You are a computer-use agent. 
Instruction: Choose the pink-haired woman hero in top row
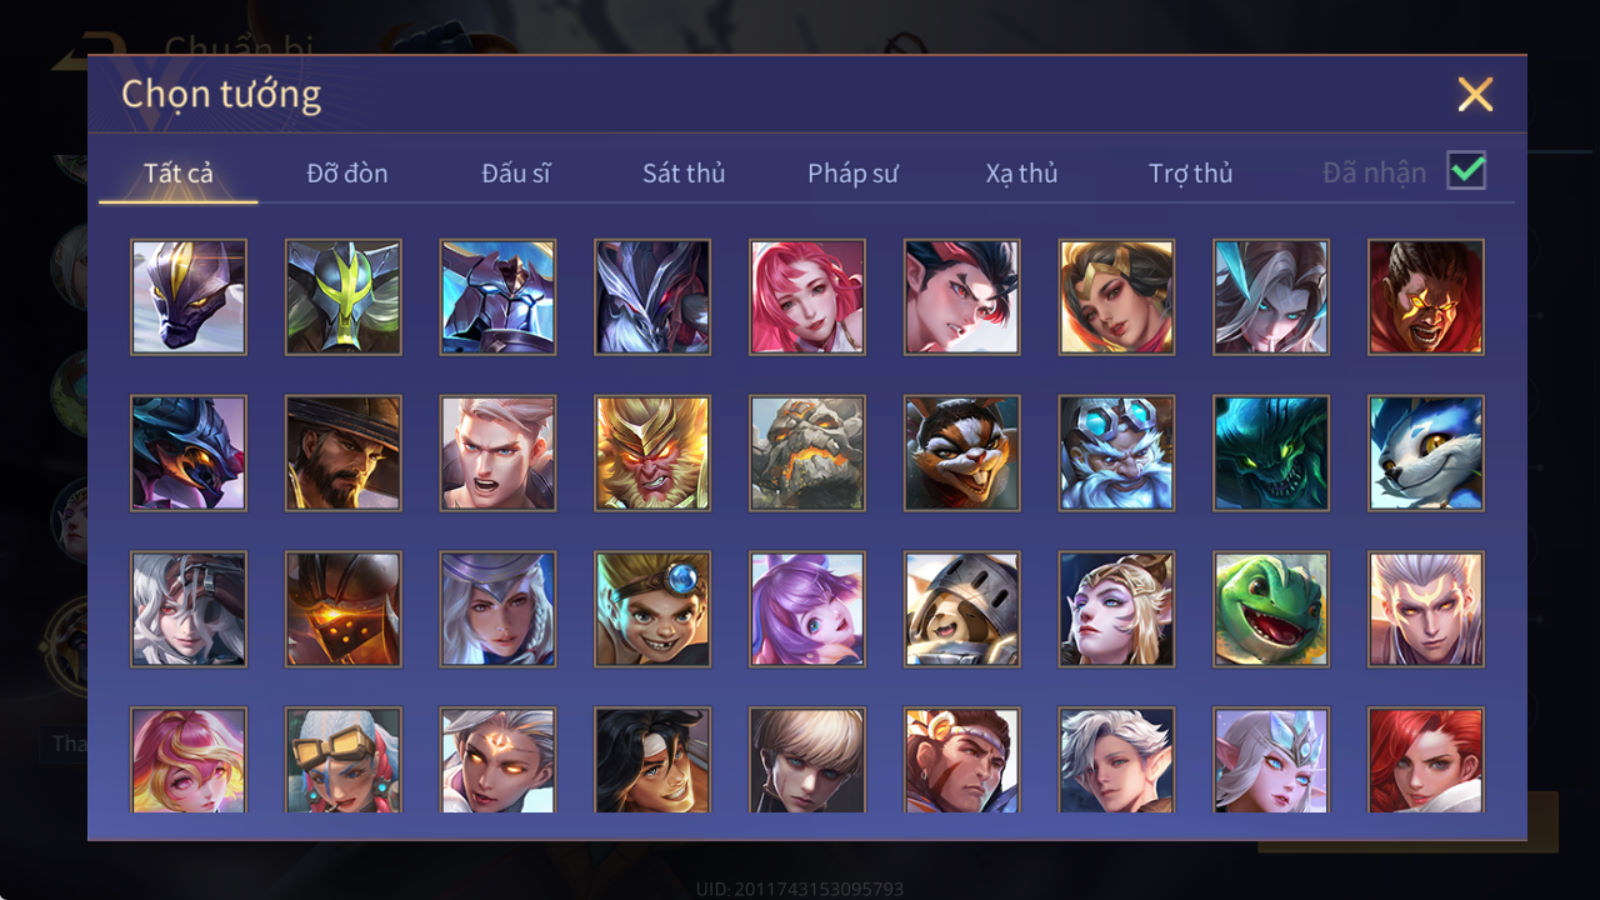pyautogui.click(x=807, y=297)
